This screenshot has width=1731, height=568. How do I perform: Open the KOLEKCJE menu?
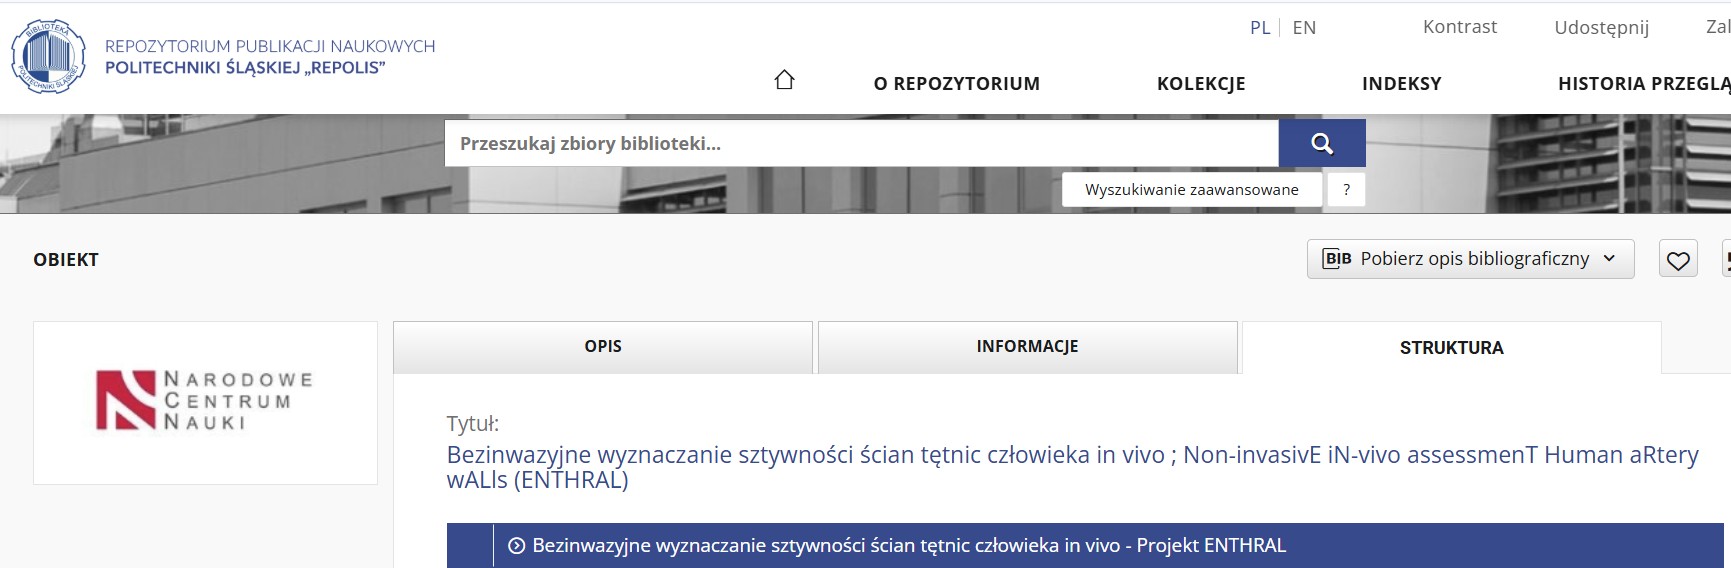tap(1201, 84)
